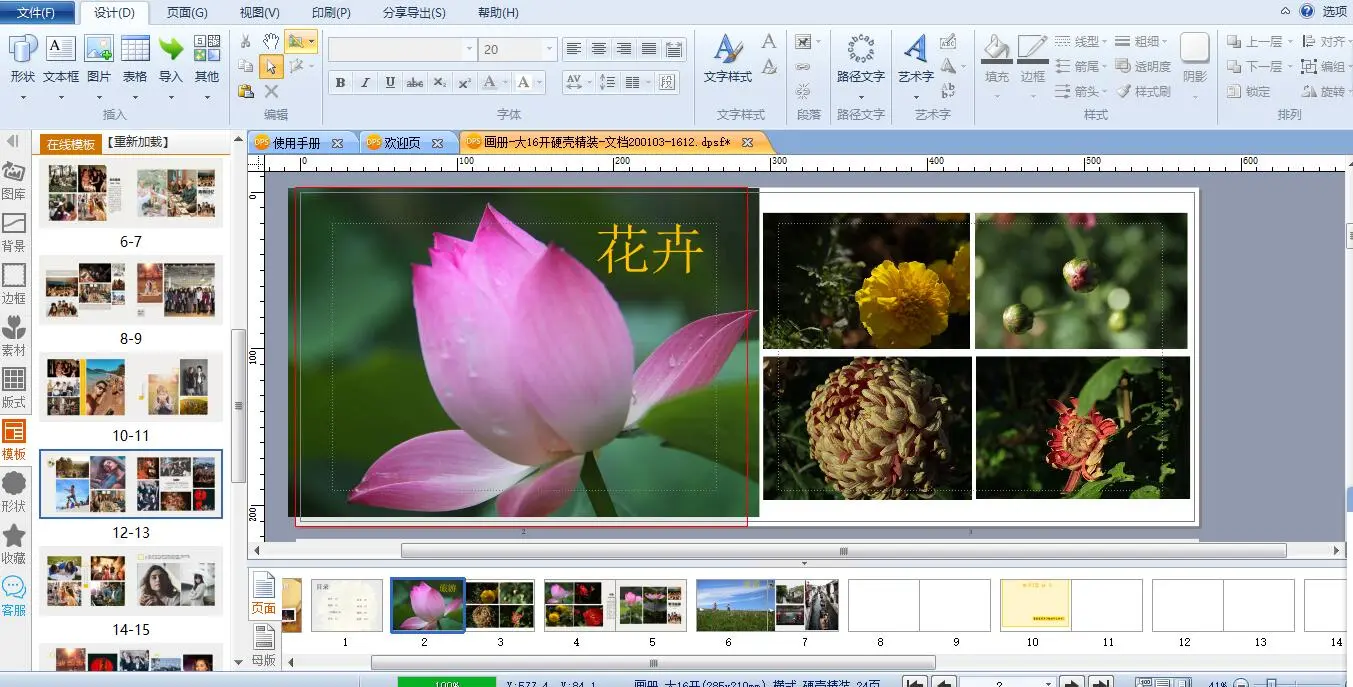Switch to the 欢迎页 document tab
The height and width of the screenshot is (687, 1353).
pyautogui.click(x=402, y=143)
